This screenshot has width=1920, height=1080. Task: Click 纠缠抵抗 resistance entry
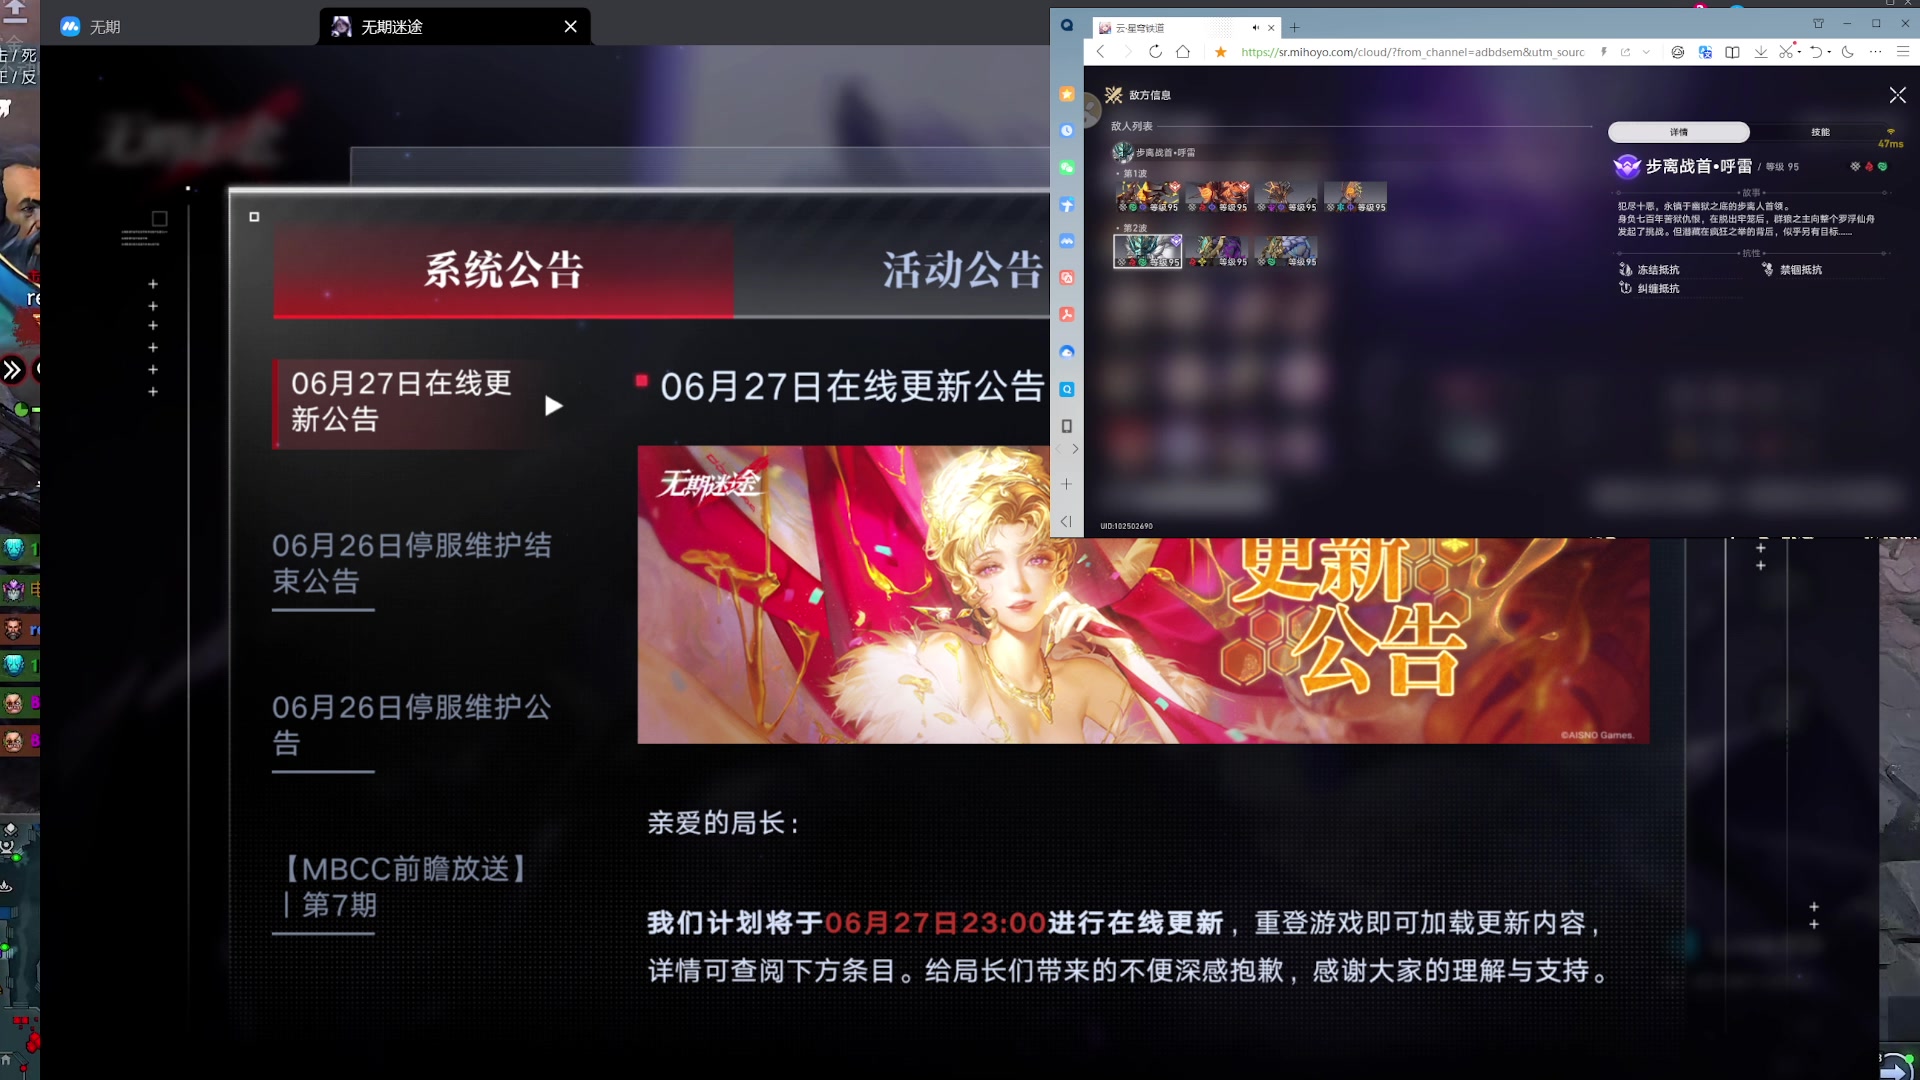tap(1649, 288)
